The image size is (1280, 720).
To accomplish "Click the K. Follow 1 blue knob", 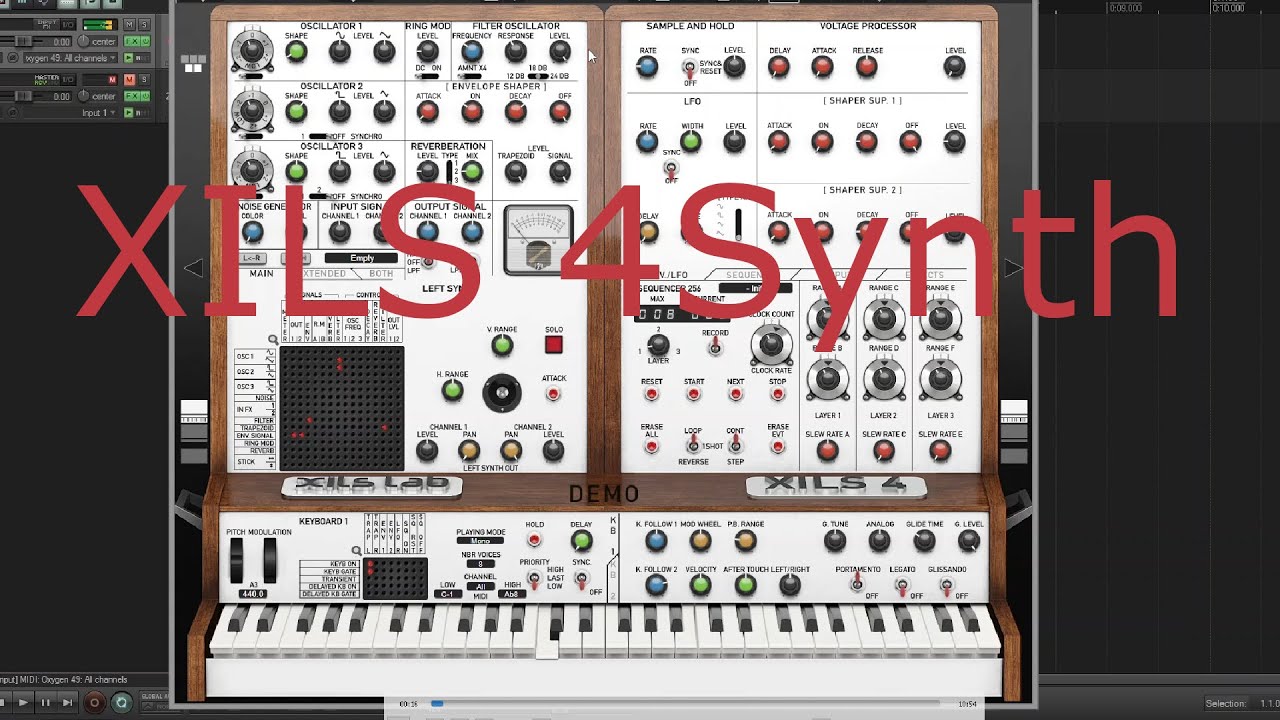I will coord(656,541).
